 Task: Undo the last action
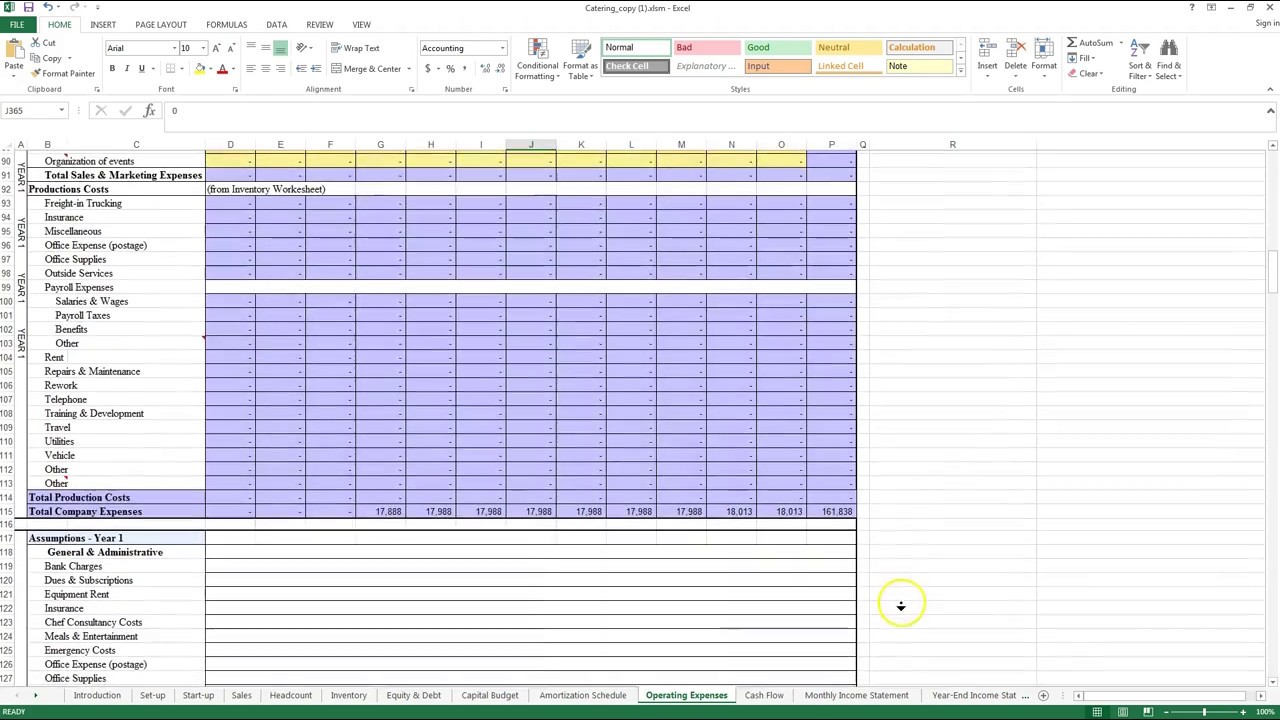point(46,8)
